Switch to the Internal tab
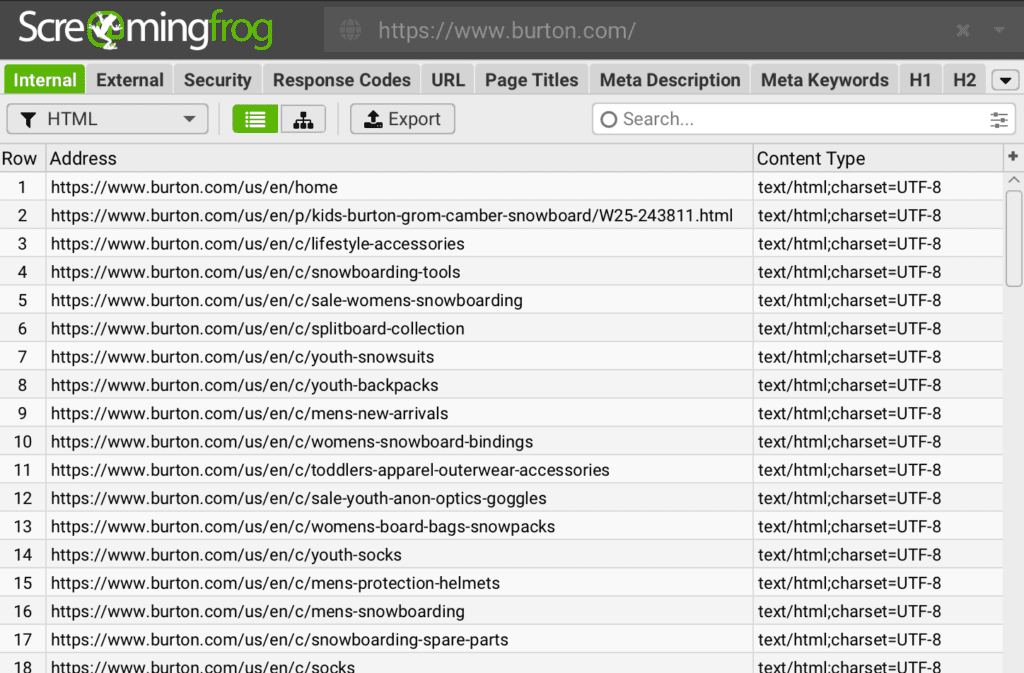1024x673 pixels. 44,80
